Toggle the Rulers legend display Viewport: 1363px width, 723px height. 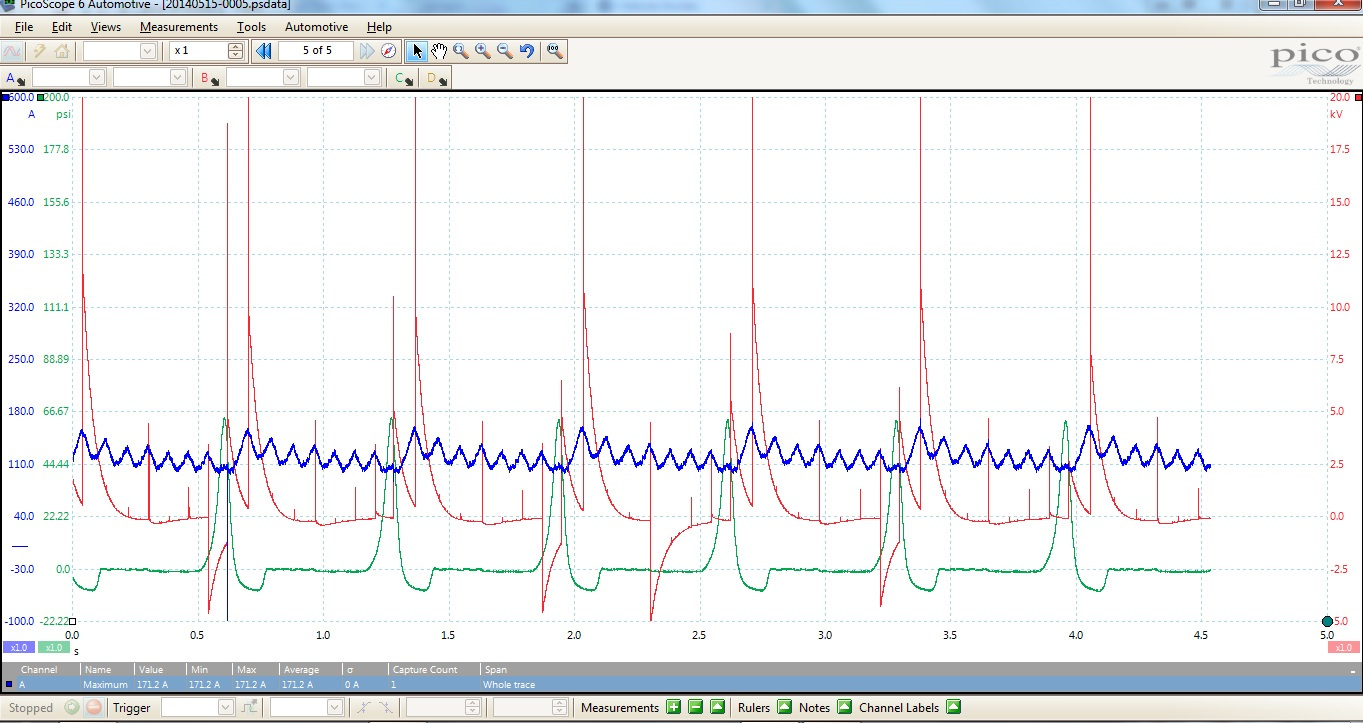point(784,708)
